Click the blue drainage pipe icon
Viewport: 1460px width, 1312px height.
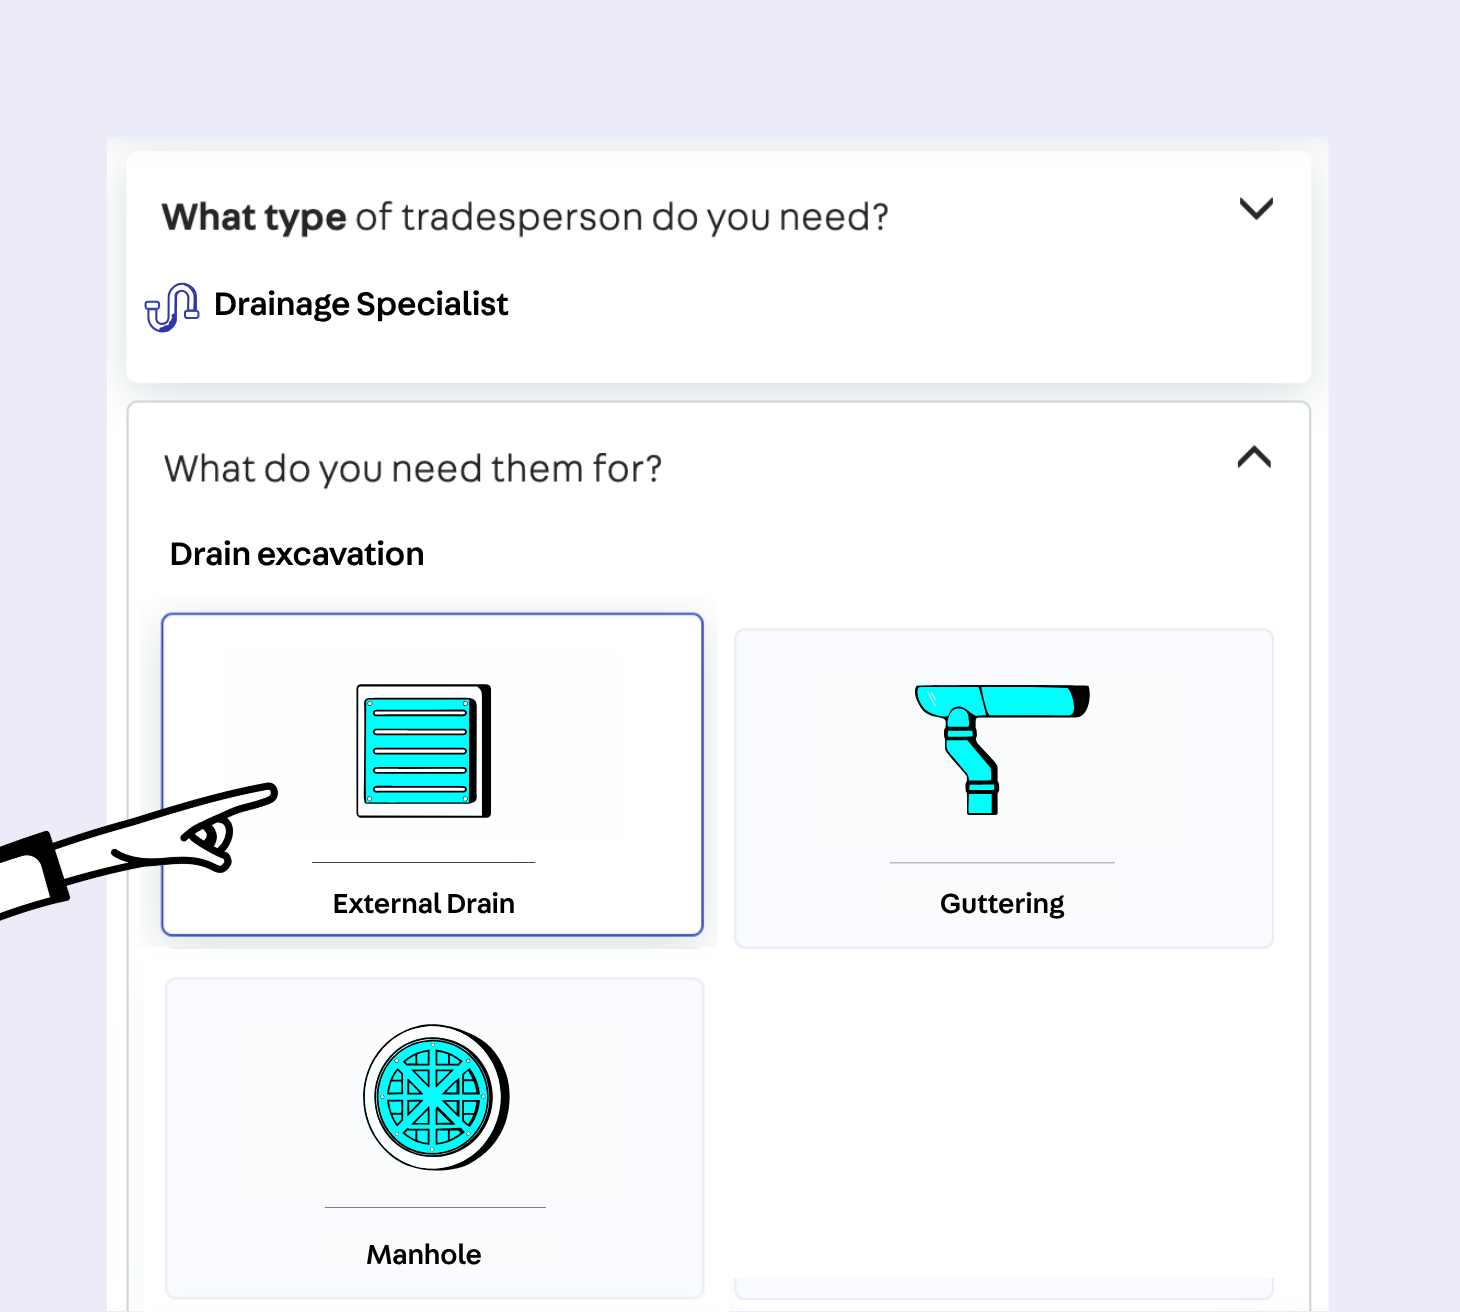[x=171, y=306]
